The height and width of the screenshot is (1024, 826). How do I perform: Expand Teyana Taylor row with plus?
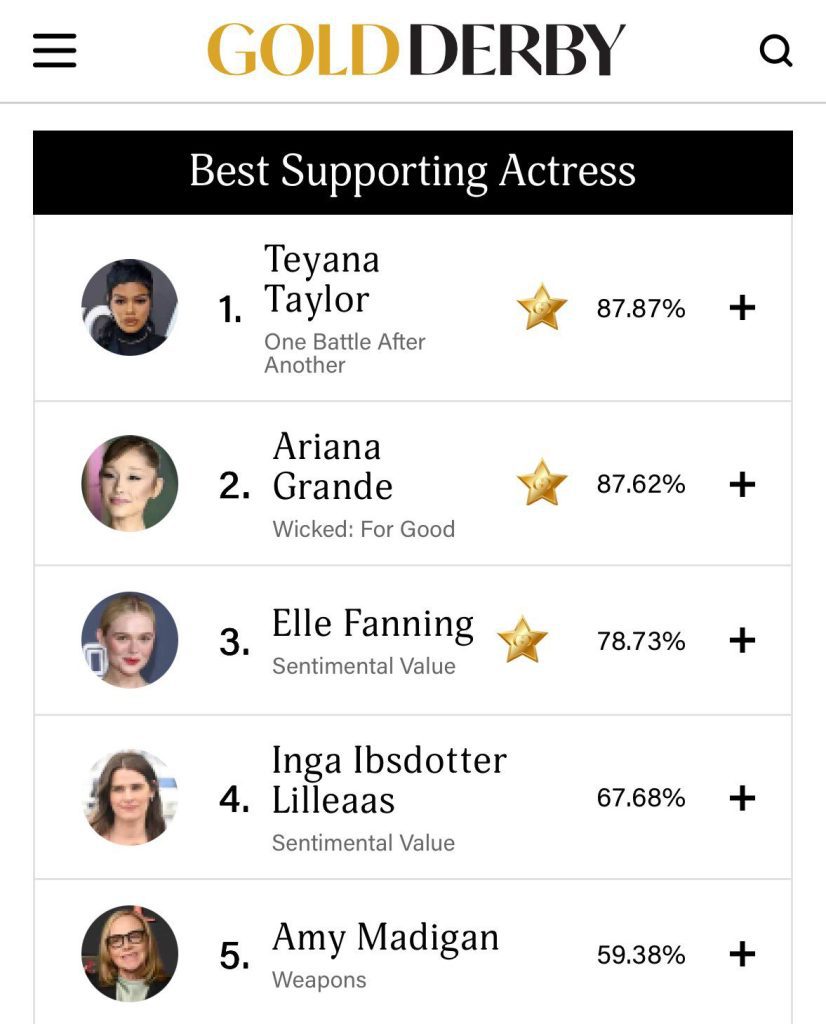click(741, 308)
